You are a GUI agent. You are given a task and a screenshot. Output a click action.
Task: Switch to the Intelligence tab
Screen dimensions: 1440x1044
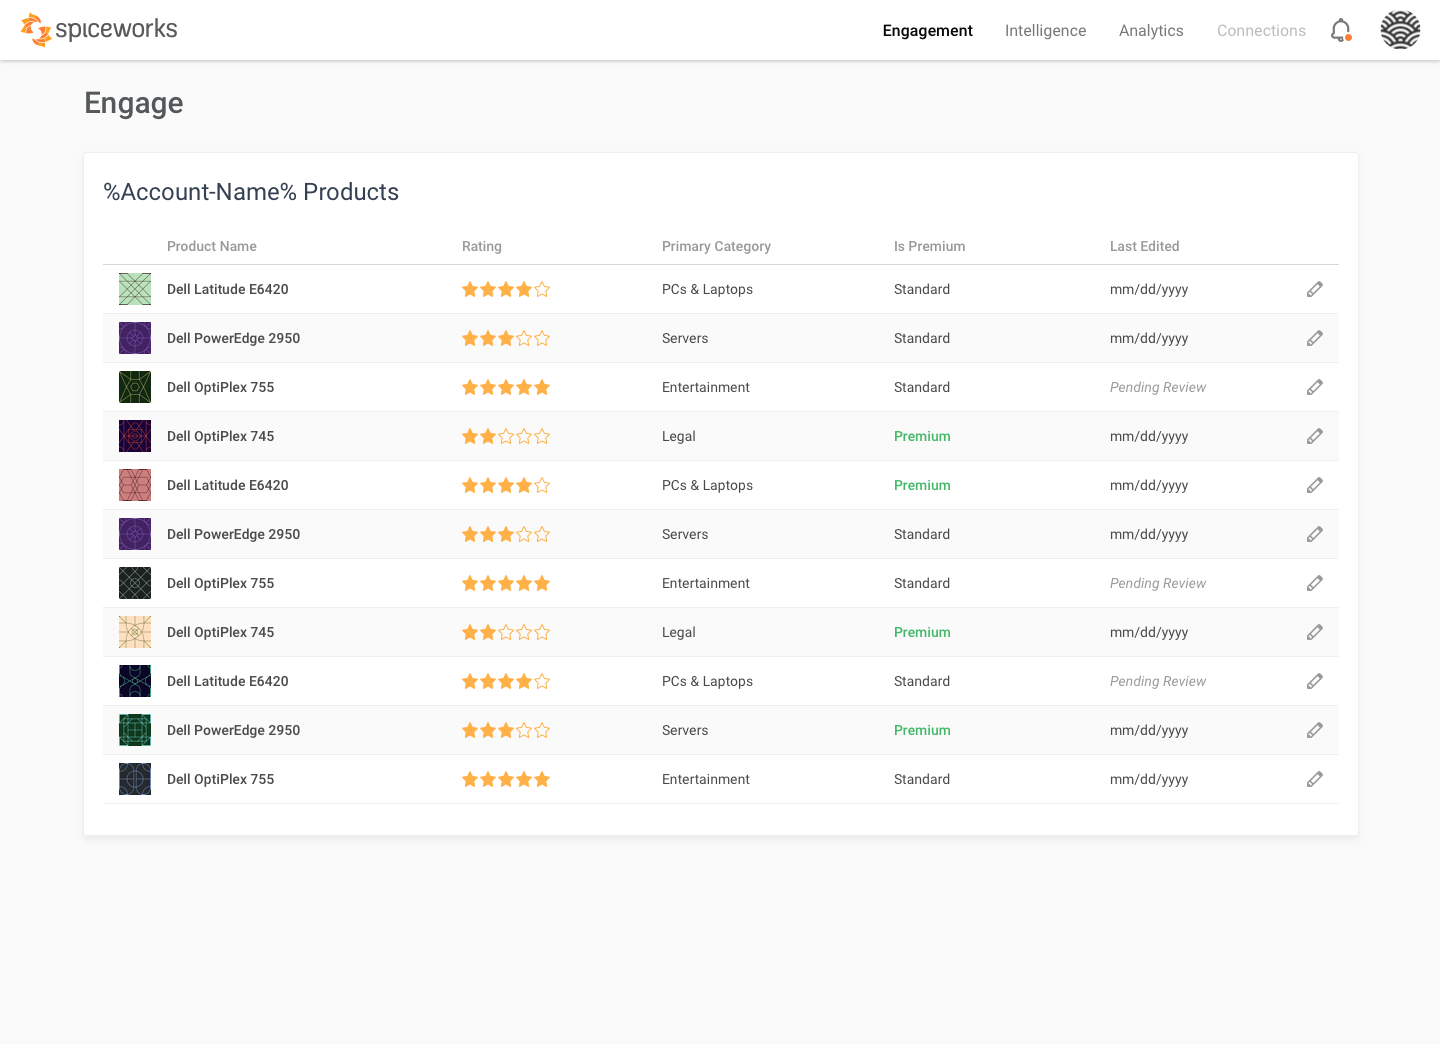(x=1045, y=31)
